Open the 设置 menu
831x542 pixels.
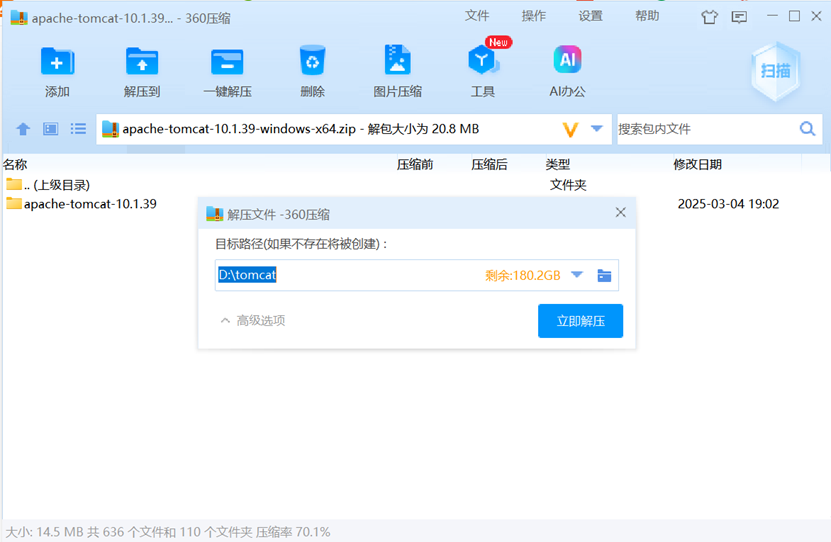[x=590, y=16]
